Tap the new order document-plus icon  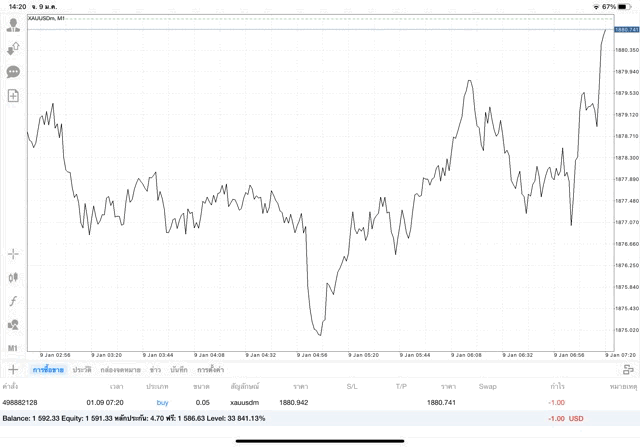tap(13, 96)
